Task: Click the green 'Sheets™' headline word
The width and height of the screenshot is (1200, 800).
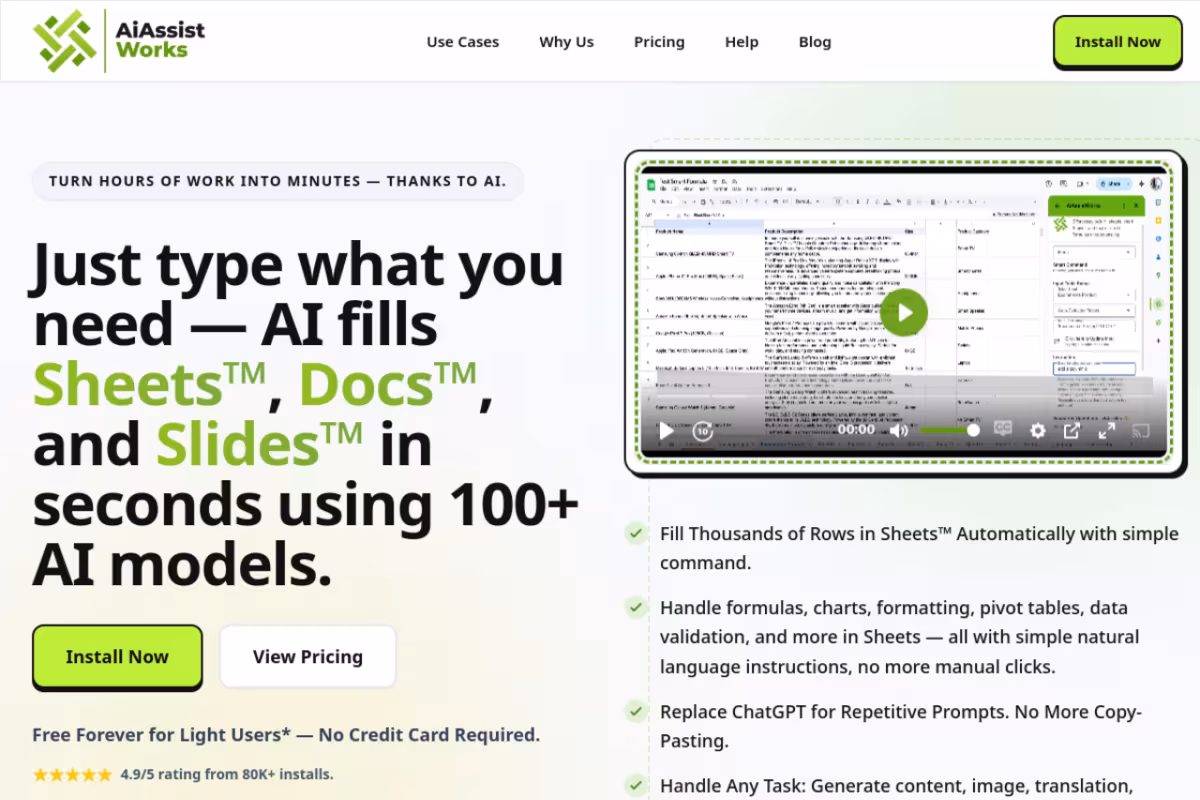Action: tap(150, 383)
